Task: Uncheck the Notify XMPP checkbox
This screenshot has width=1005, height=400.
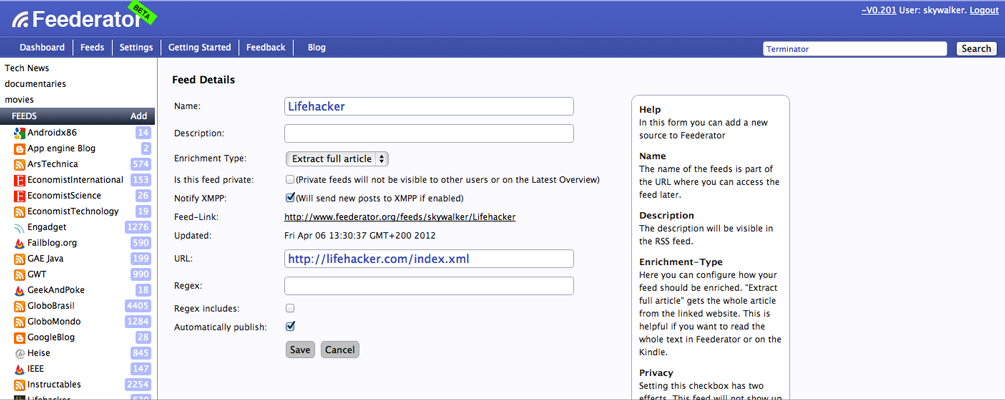Action: (x=290, y=197)
